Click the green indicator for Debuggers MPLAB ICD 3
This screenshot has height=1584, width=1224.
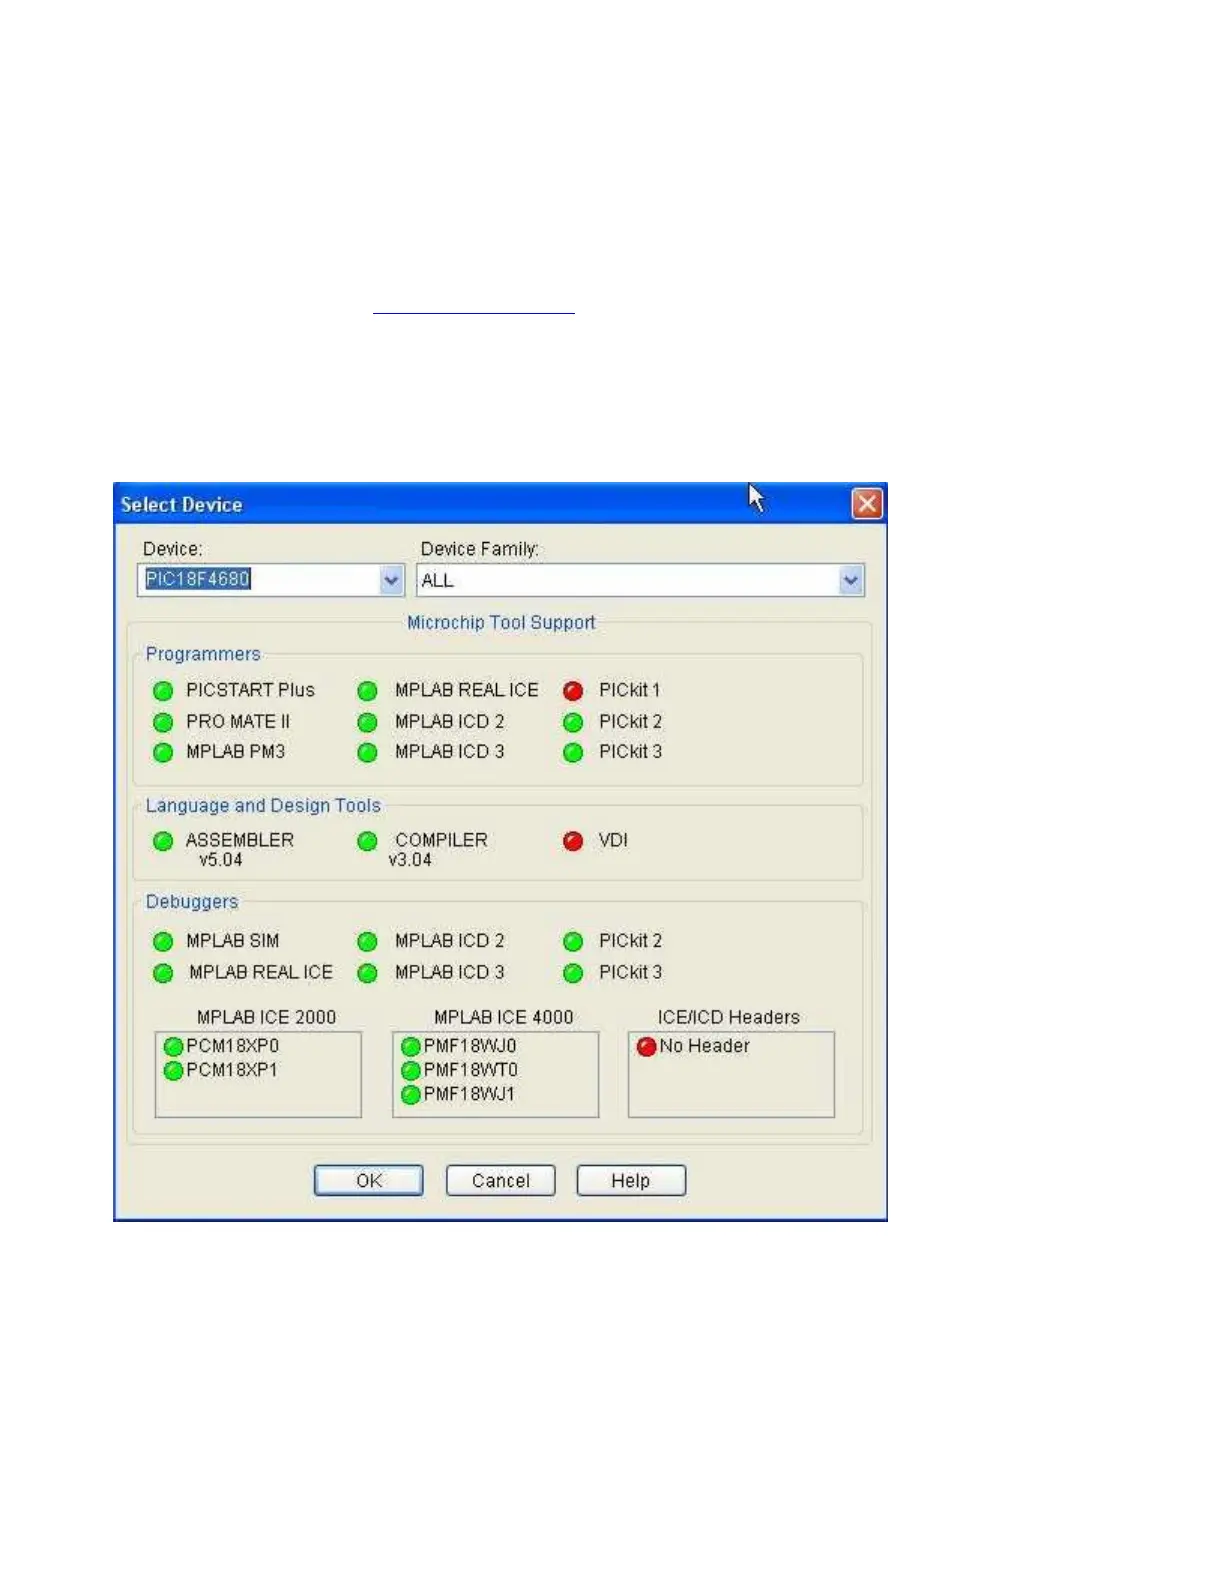coord(368,973)
